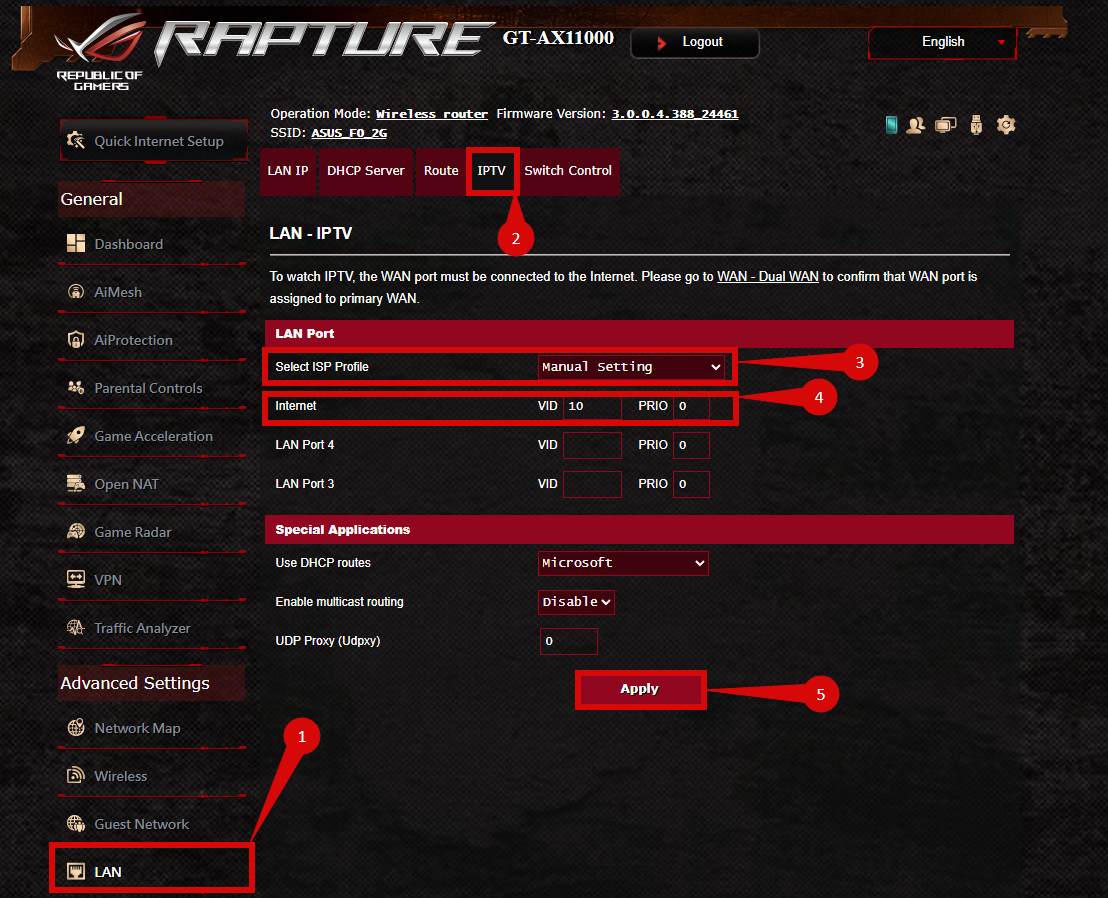Screen dimensions: 1108x898
Task: Click the UDP Proxy (Udpxy) input field
Action: pos(568,641)
